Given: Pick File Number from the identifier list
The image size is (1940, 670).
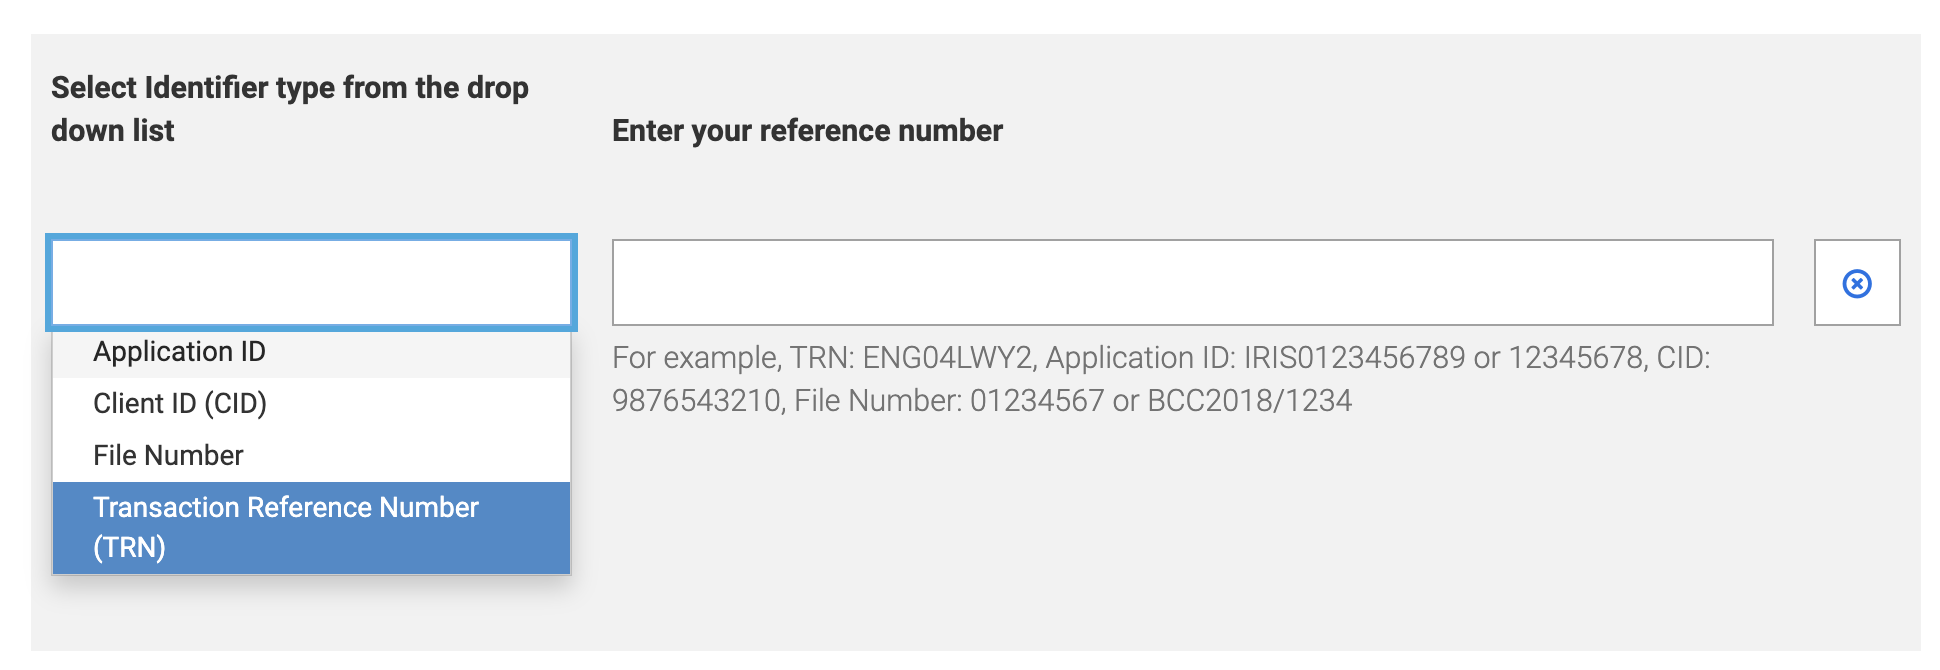Looking at the screenshot, I should coord(168,456).
